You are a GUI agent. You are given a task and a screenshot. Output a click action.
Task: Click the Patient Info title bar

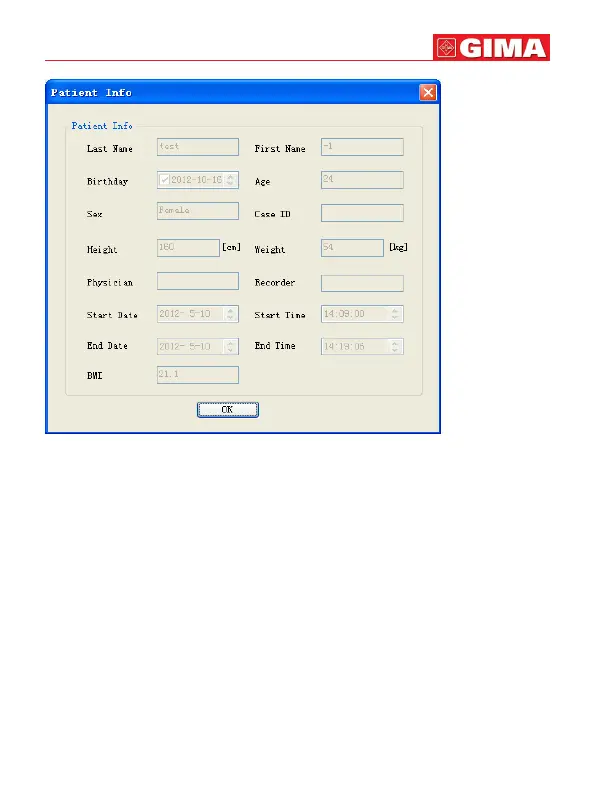233,92
